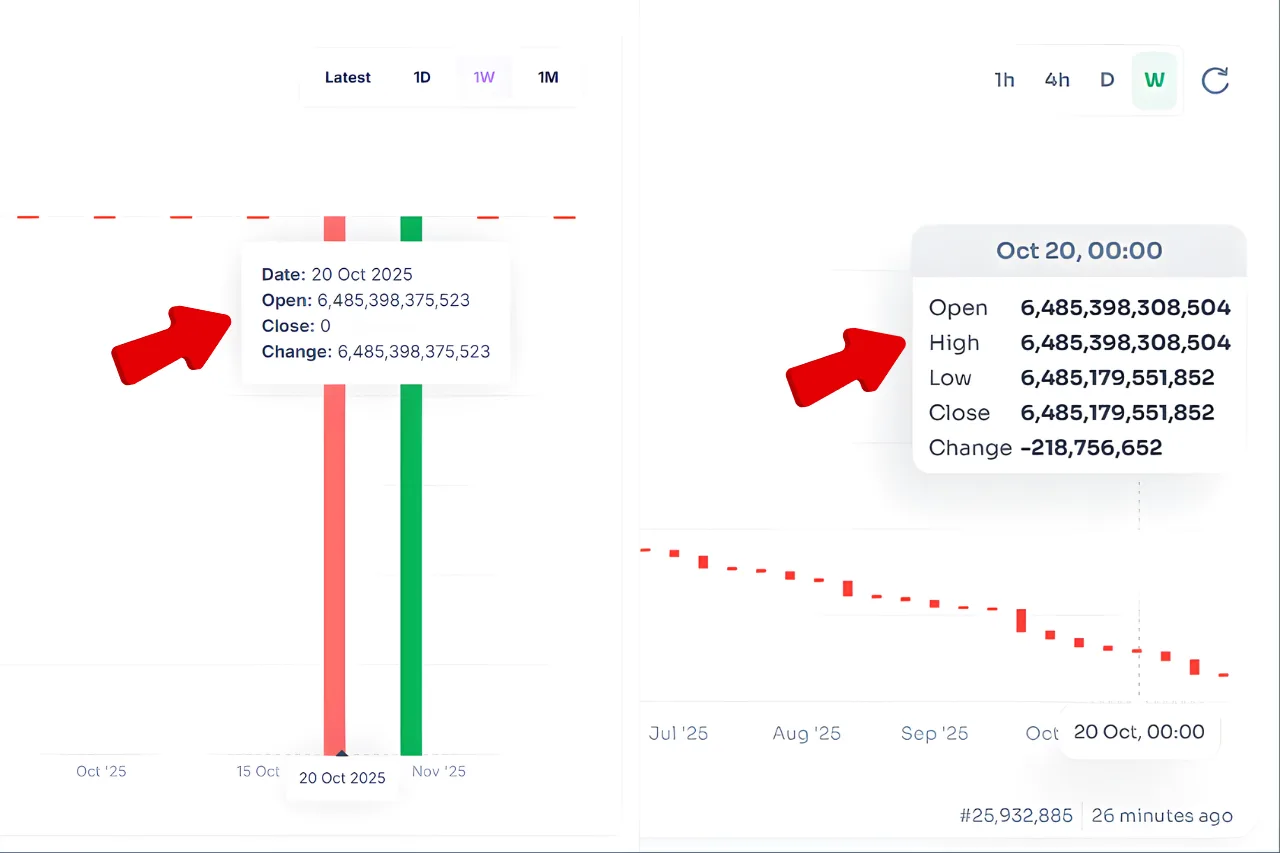Click the 20 Oct 2025 axis label
This screenshot has height=853, width=1280.
[x=343, y=778]
